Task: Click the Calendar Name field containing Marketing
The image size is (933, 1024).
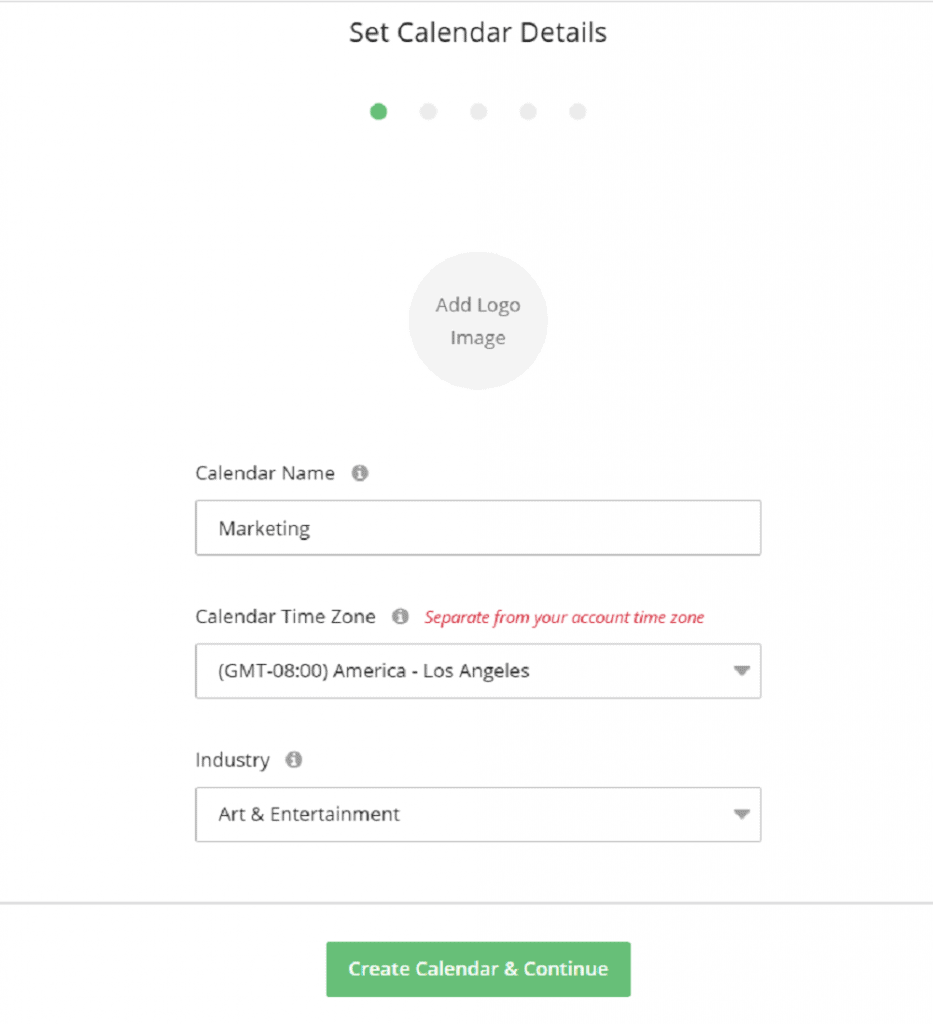Action: [x=478, y=528]
